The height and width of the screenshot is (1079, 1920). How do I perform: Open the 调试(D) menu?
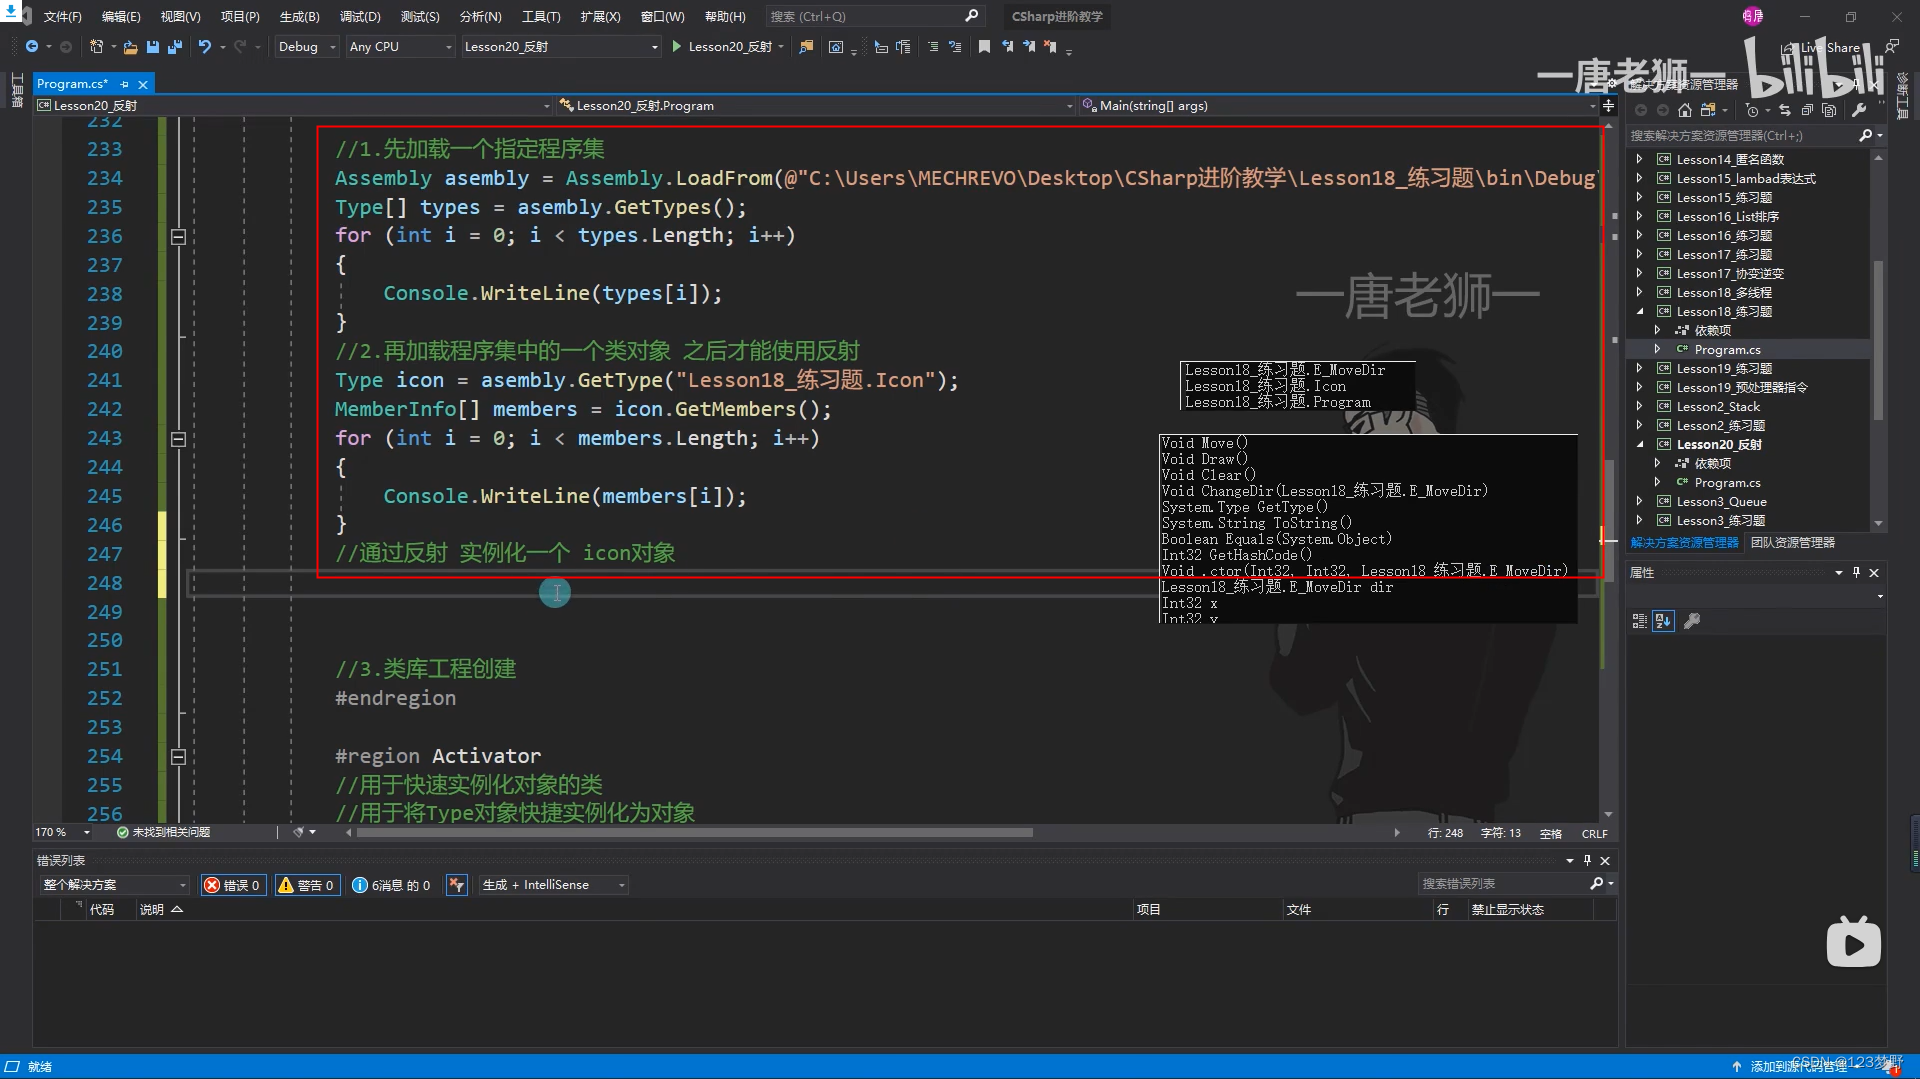(x=360, y=16)
